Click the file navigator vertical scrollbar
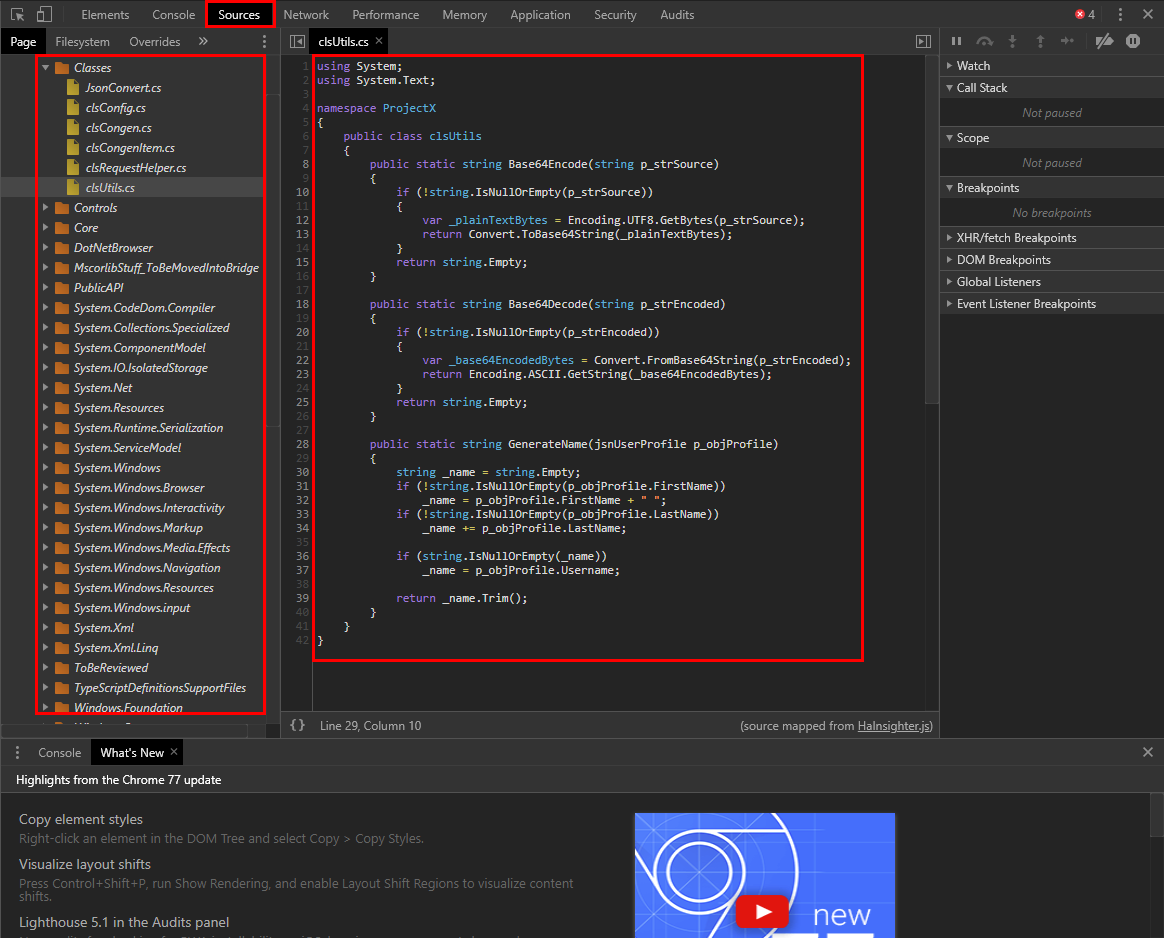This screenshot has height=938, width=1164. click(272, 260)
